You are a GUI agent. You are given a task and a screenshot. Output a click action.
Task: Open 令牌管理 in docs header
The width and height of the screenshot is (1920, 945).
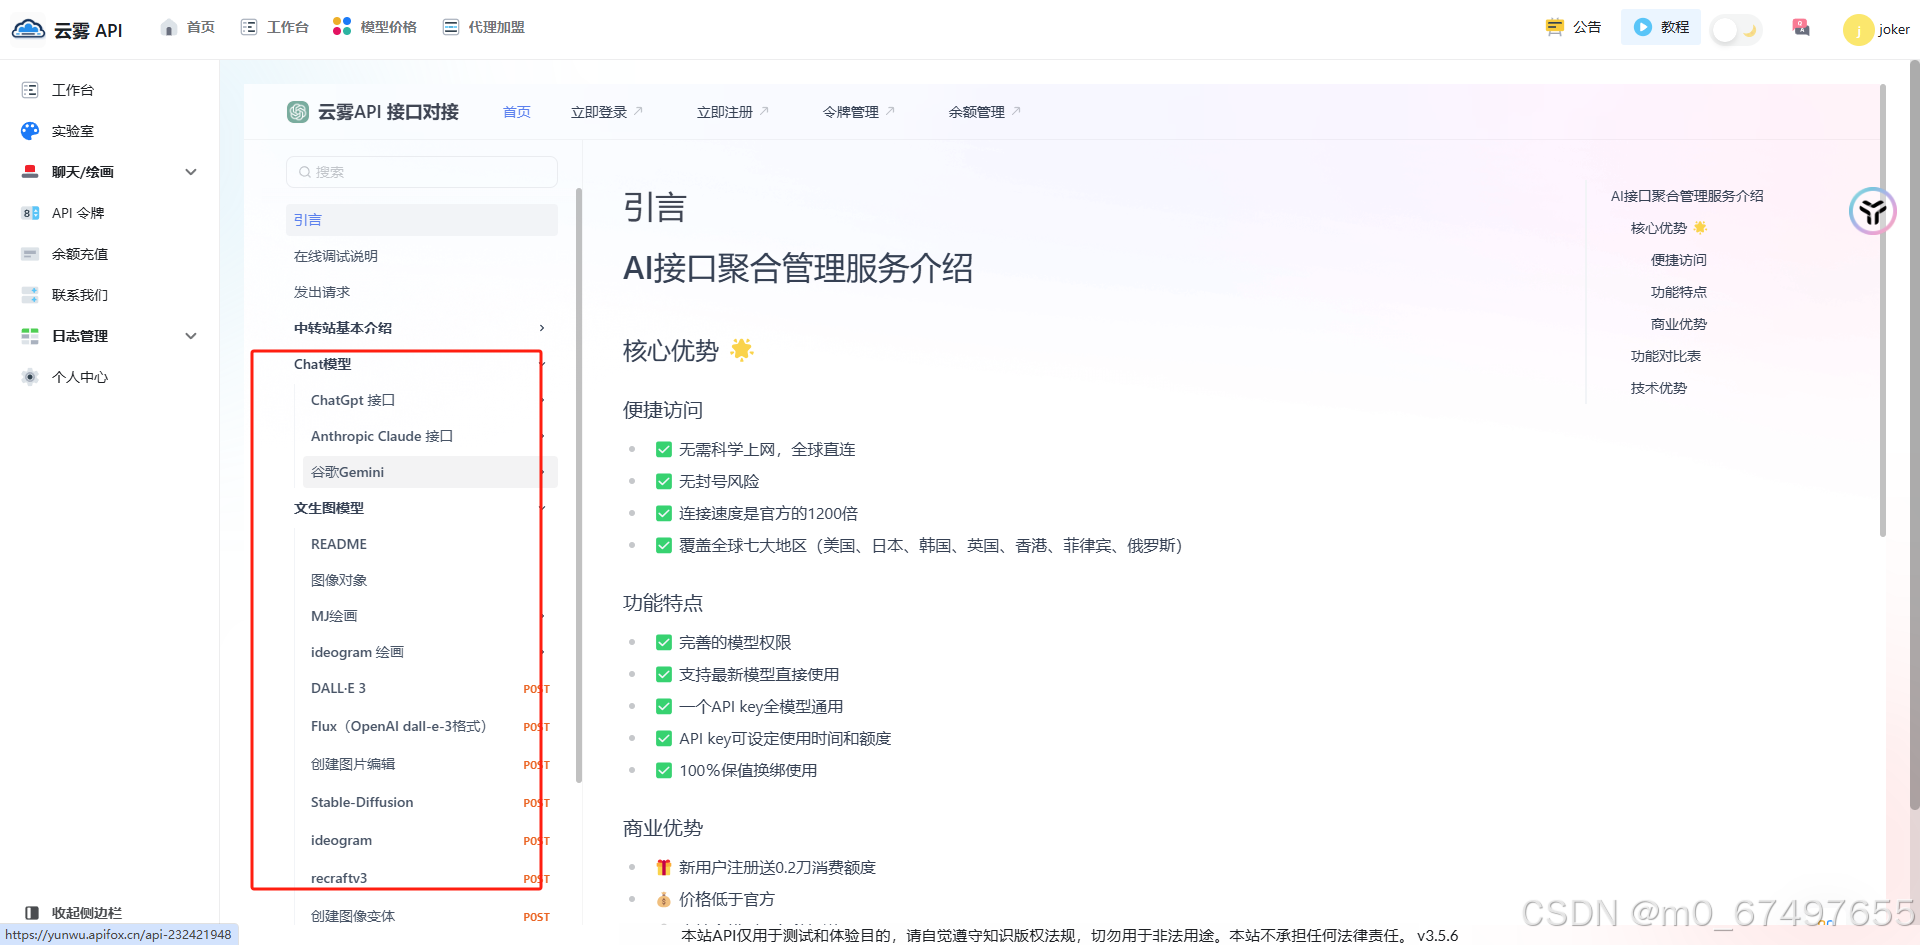pos(858,112)
